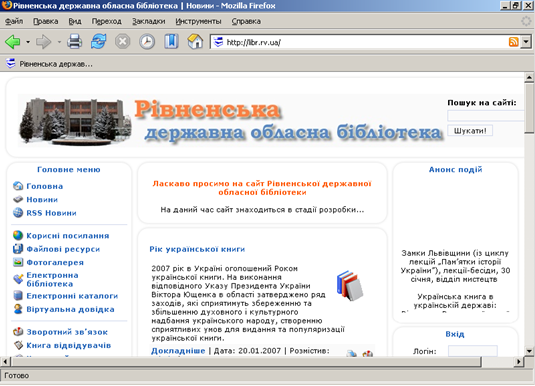Open Bookmarks sidebar icon
The image size is (535, 386).
click(171, 42)
